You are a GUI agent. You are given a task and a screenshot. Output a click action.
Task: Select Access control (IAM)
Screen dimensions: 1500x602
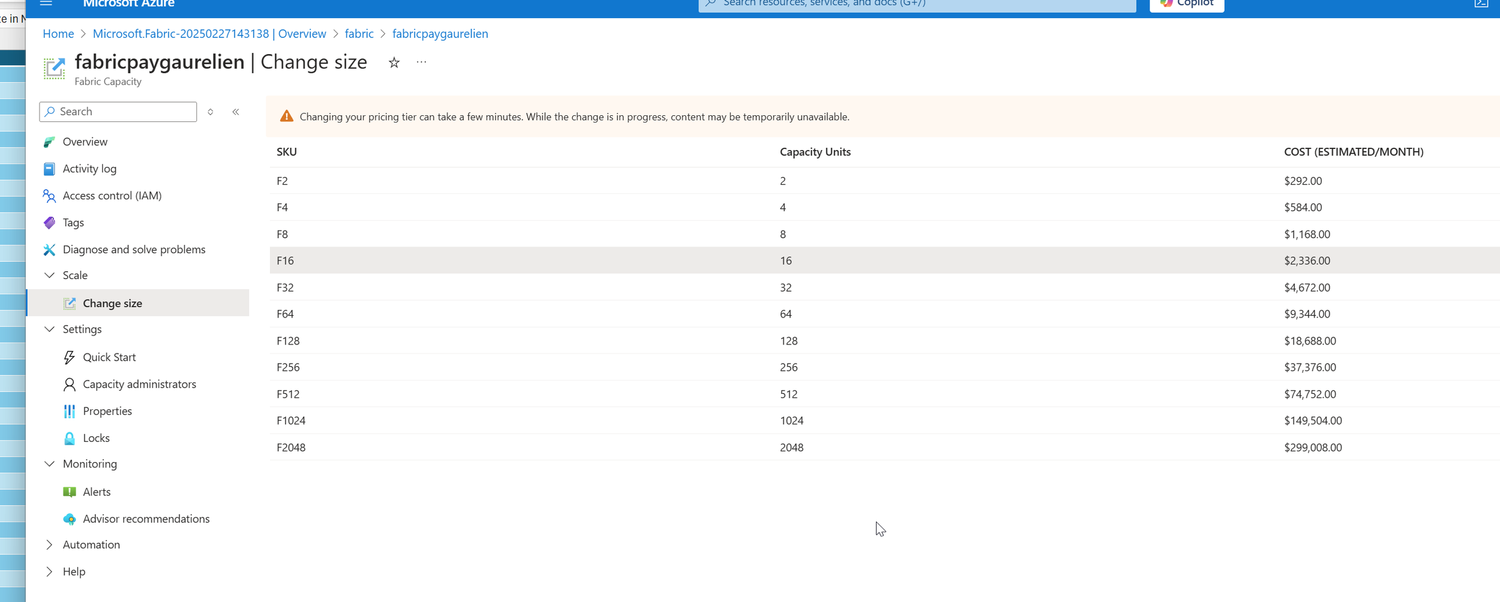coord(112,195)
